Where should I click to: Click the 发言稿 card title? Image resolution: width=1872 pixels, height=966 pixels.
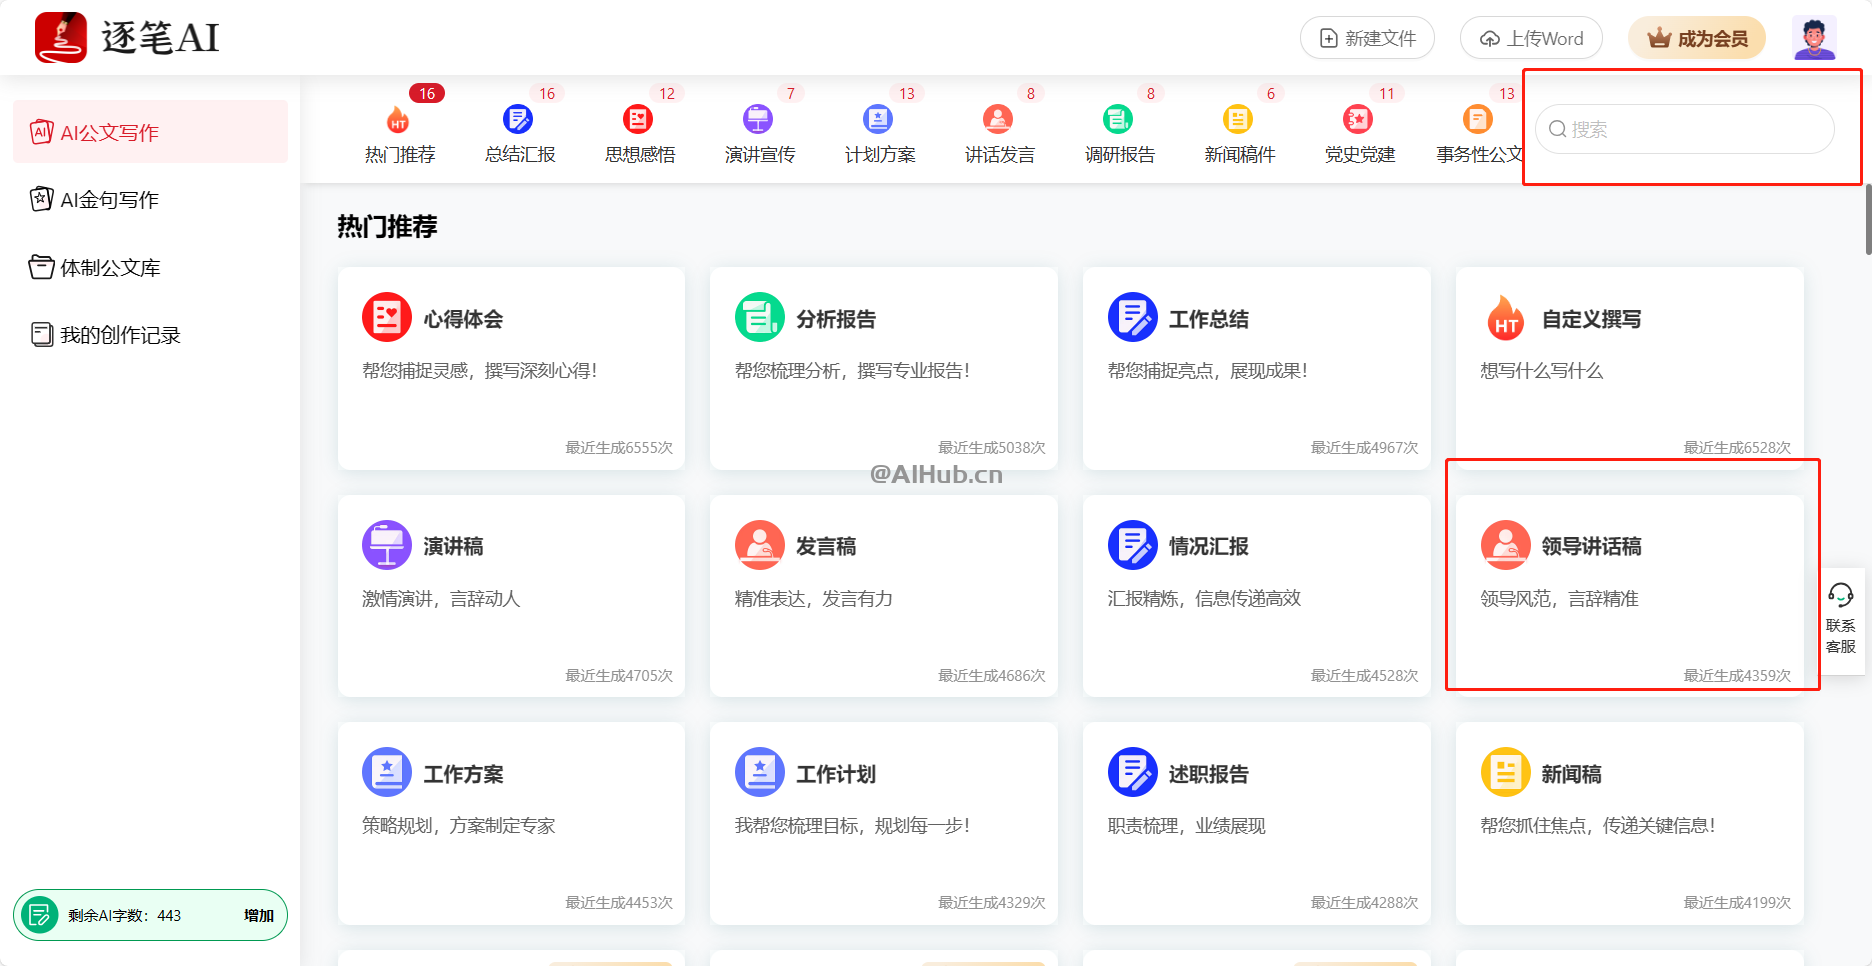[826, 546]
